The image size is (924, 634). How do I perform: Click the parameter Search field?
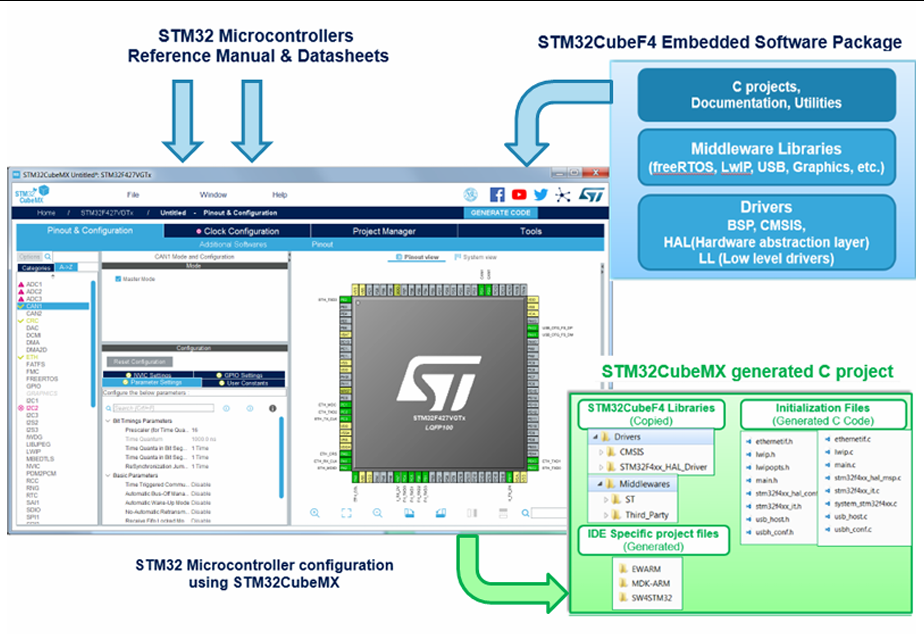[163, 408]
